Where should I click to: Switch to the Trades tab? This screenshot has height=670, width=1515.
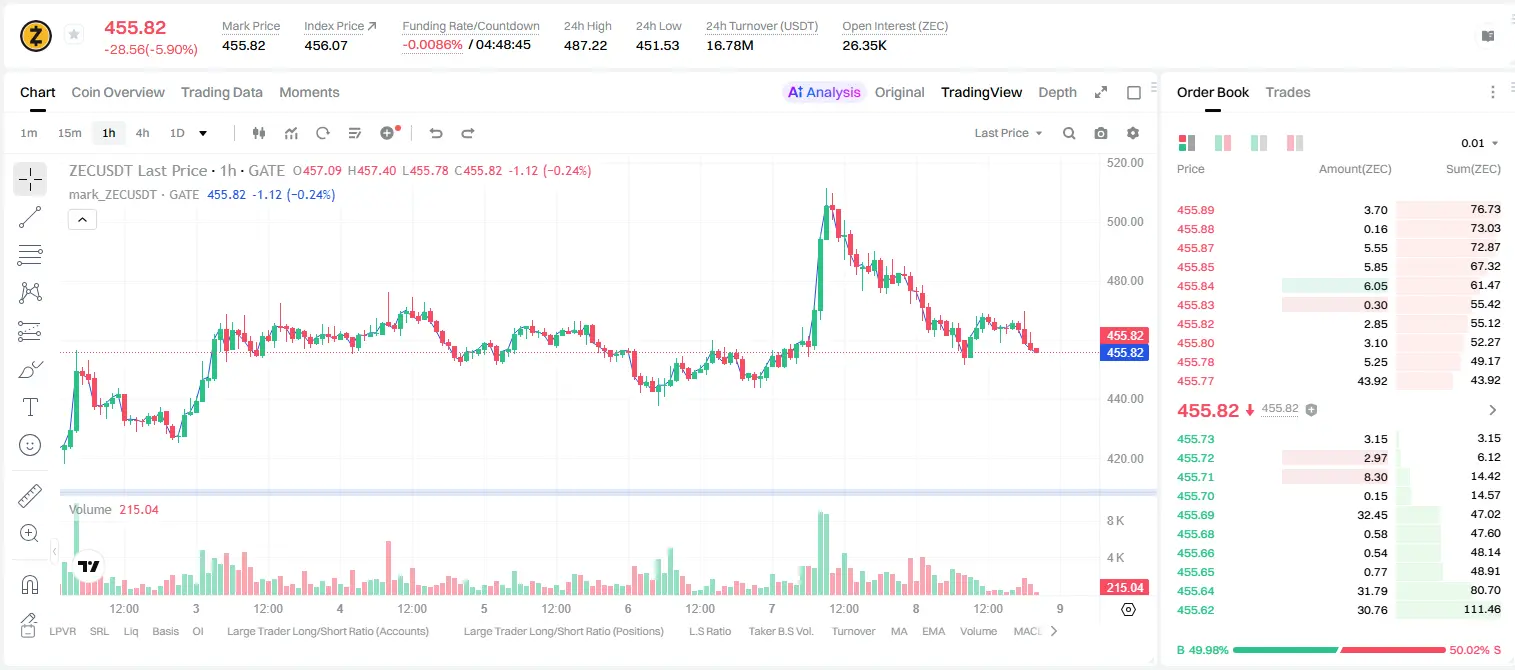click(1287, 92)
